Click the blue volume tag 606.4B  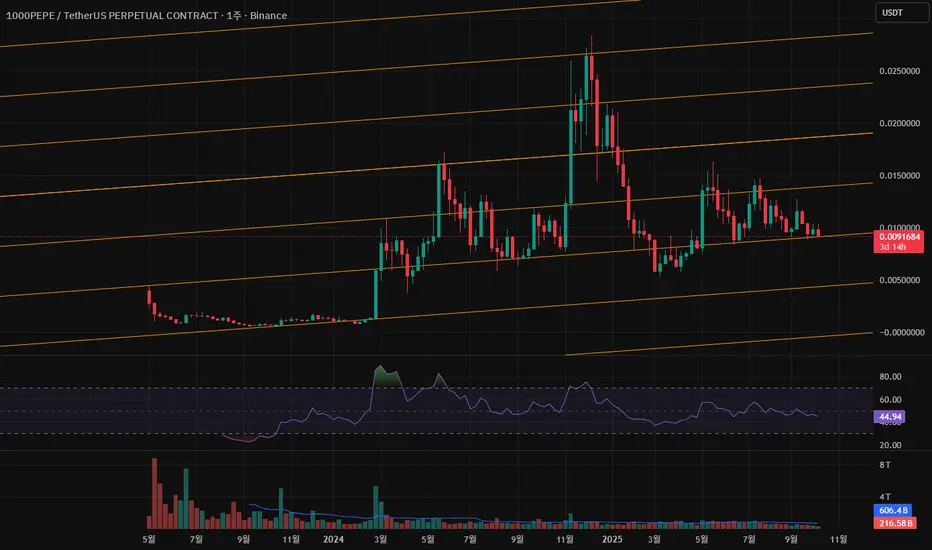pos(893,510)
